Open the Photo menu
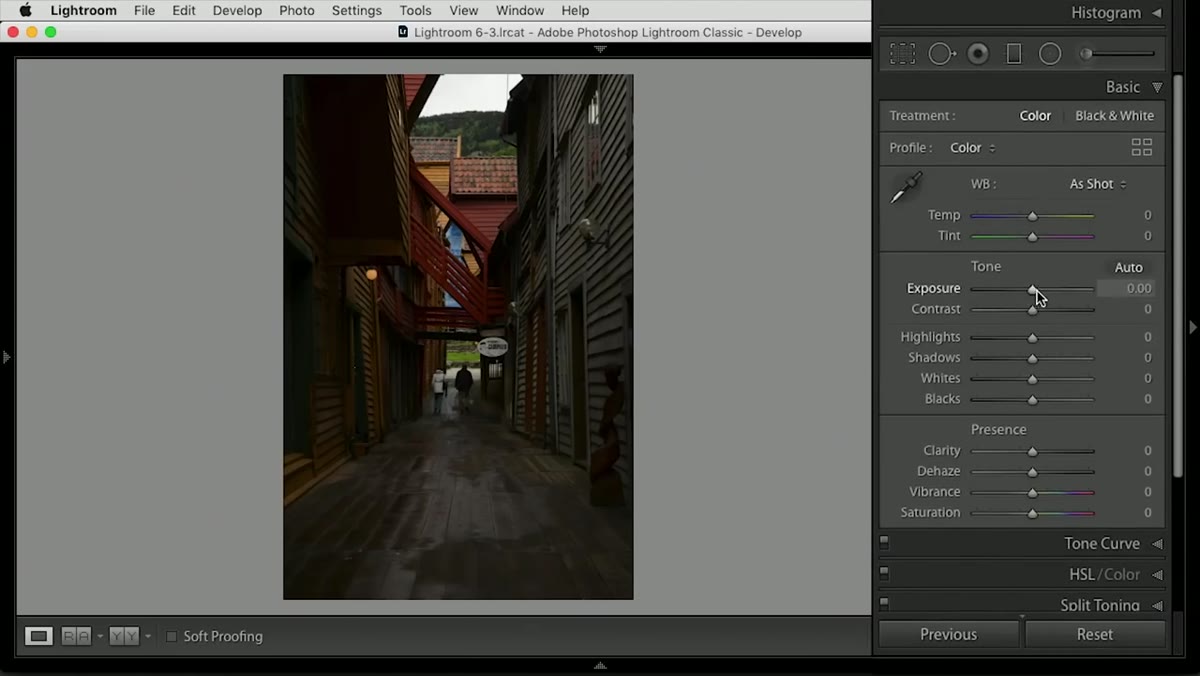Viewport: 1200px width, 676px height. 297,11
